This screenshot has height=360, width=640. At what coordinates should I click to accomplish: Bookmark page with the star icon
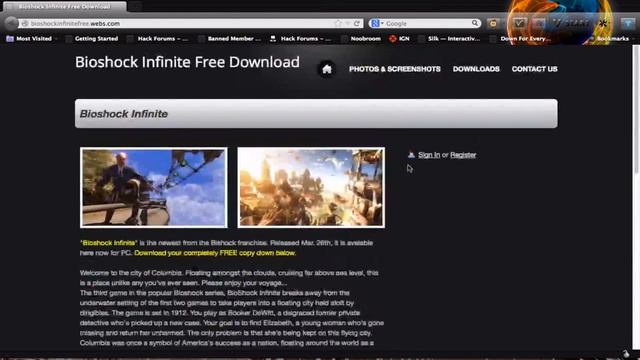click(x=338, y=23)
